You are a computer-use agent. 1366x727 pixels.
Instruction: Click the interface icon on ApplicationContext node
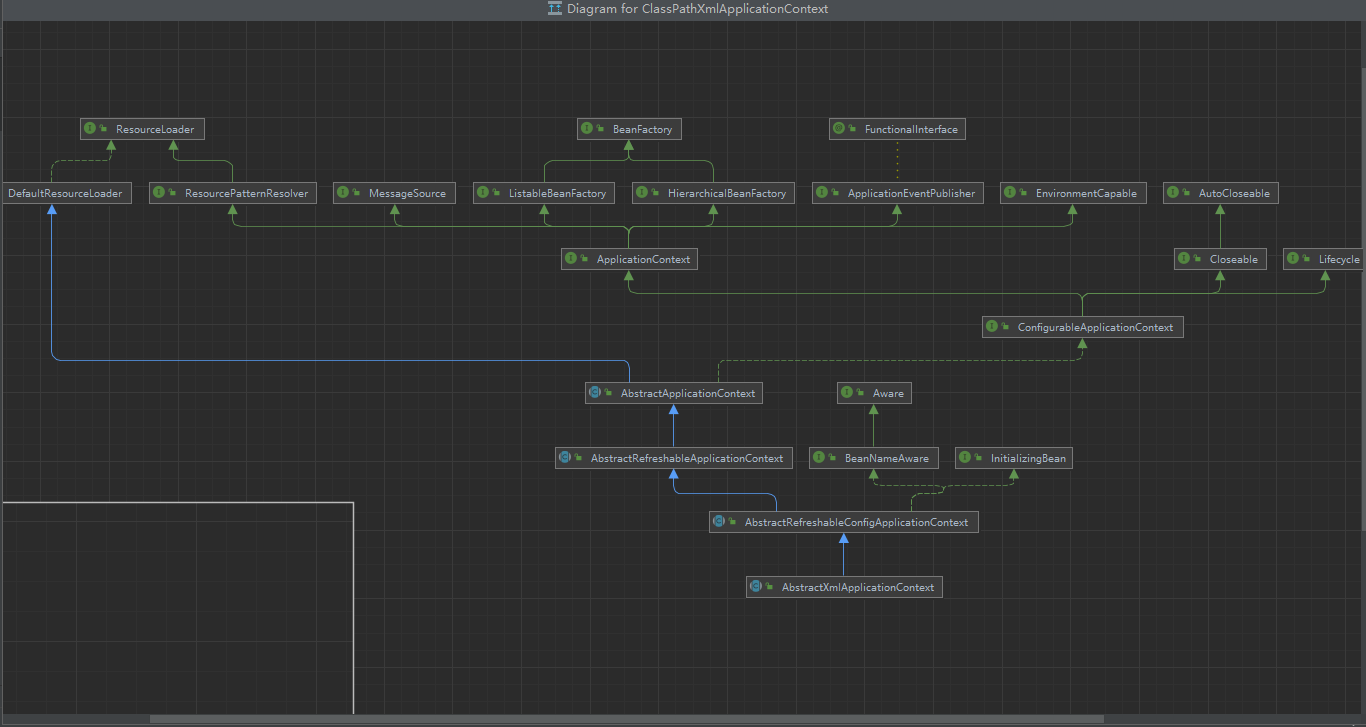pos(571,259)
